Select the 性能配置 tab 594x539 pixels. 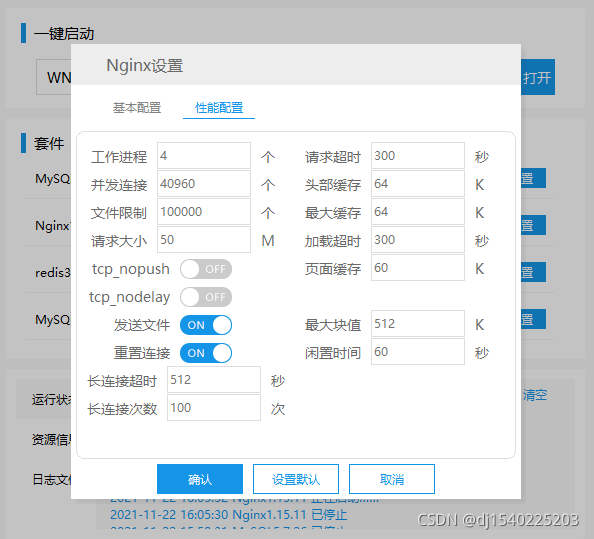click(219, 108)
